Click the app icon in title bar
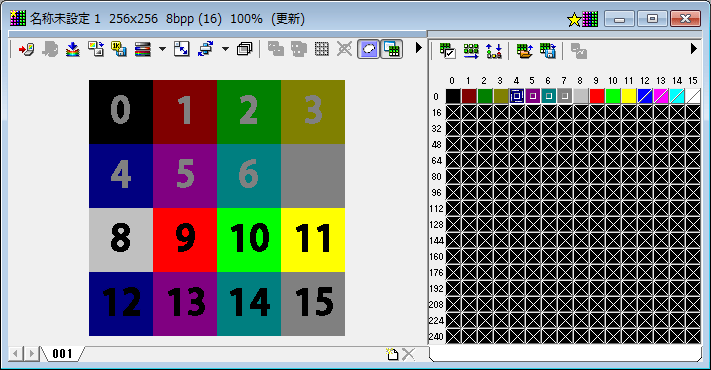 (18, 18)
